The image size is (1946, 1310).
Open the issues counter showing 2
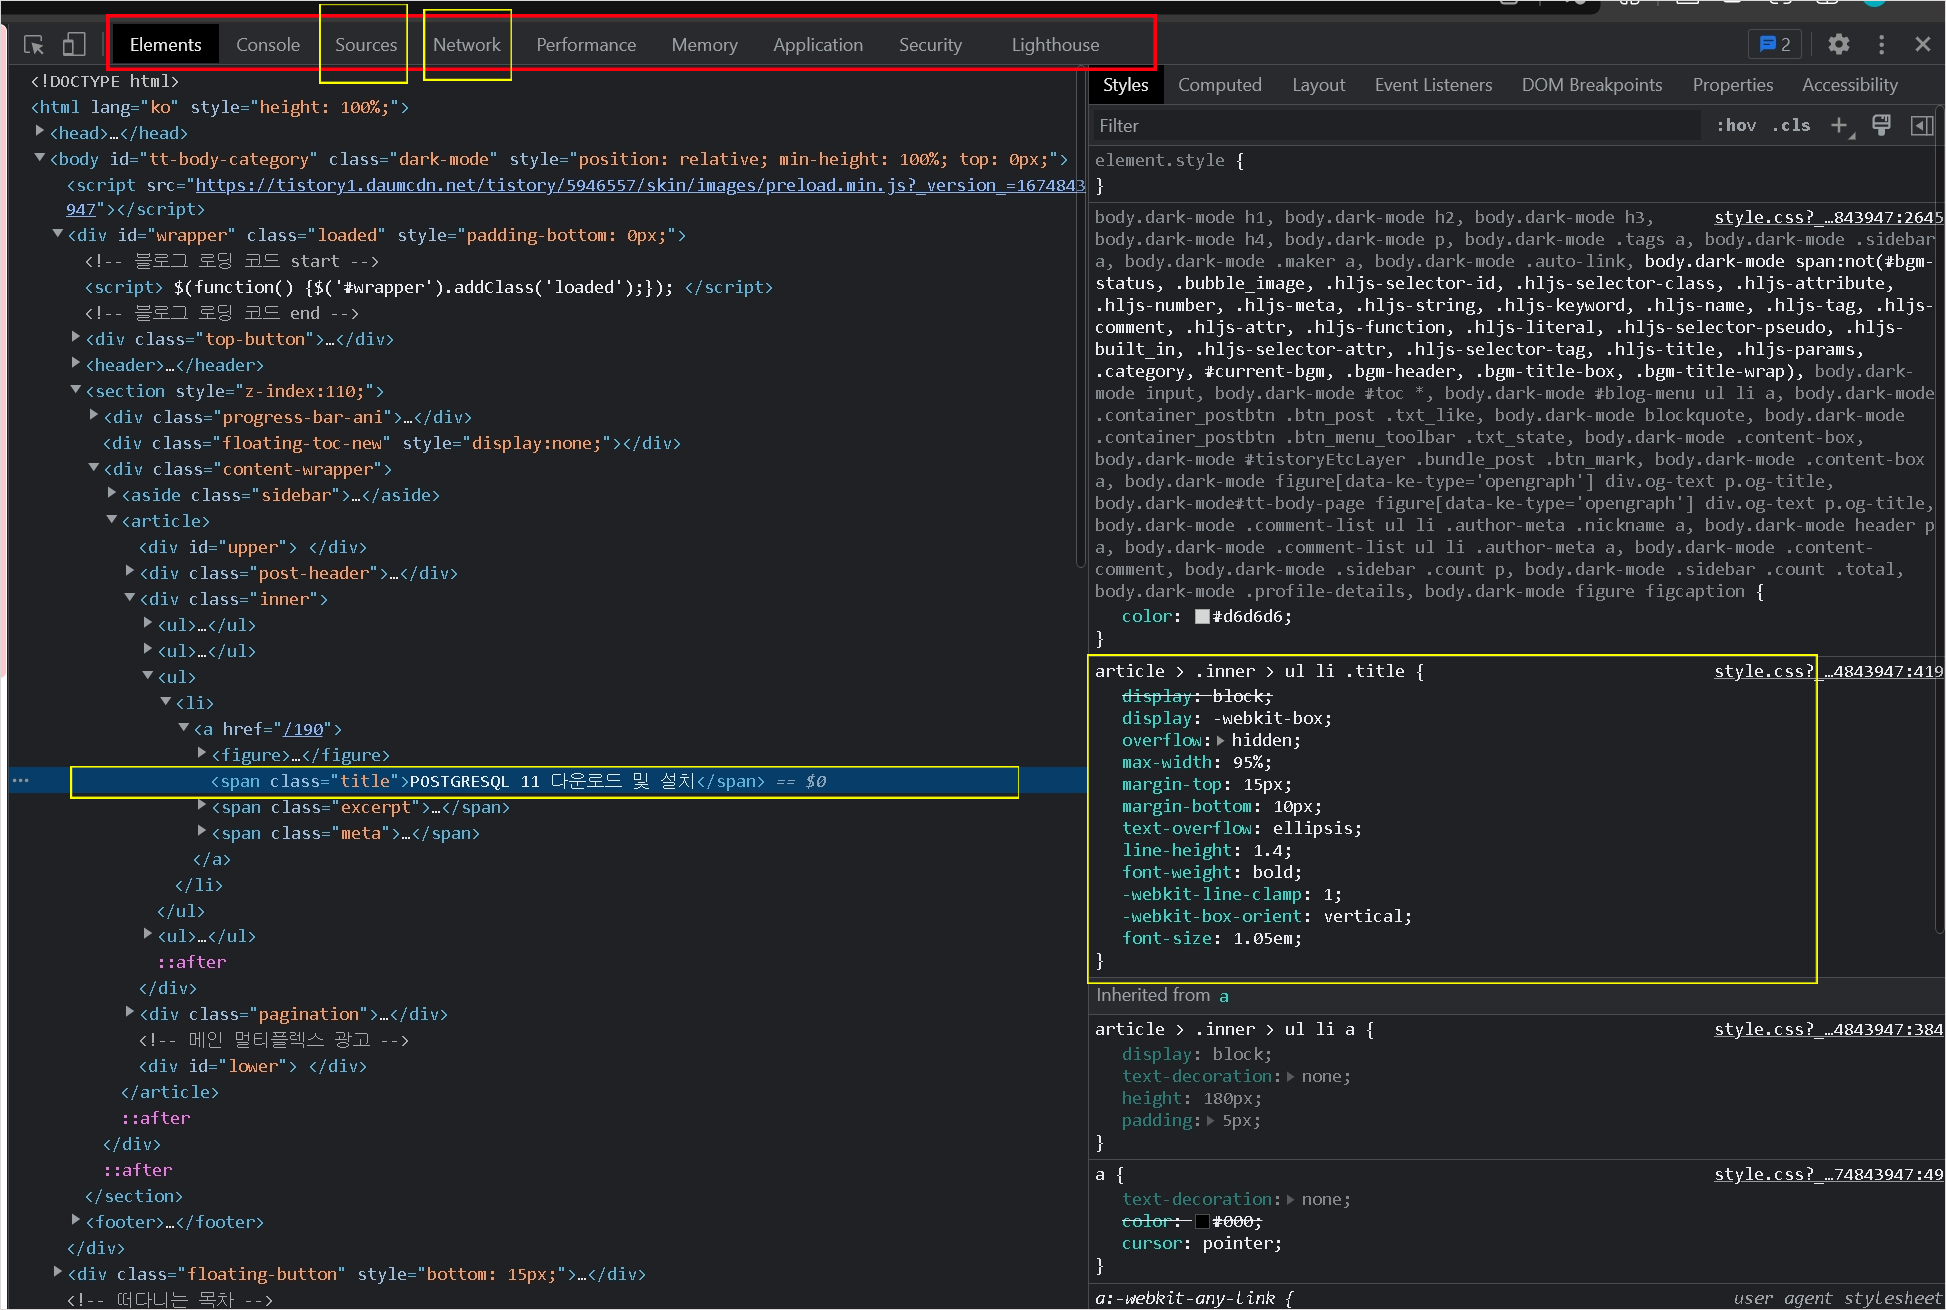pos(1775,44)
